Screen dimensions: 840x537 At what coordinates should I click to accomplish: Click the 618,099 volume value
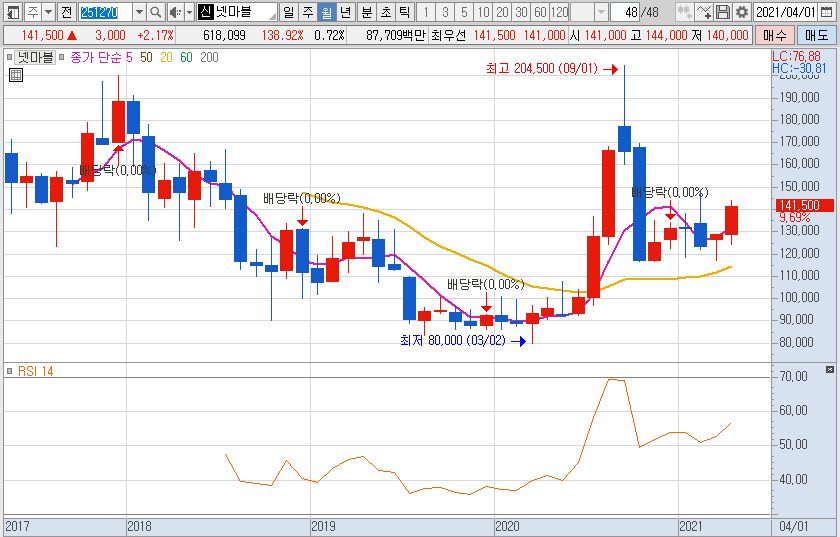[224, 35]
